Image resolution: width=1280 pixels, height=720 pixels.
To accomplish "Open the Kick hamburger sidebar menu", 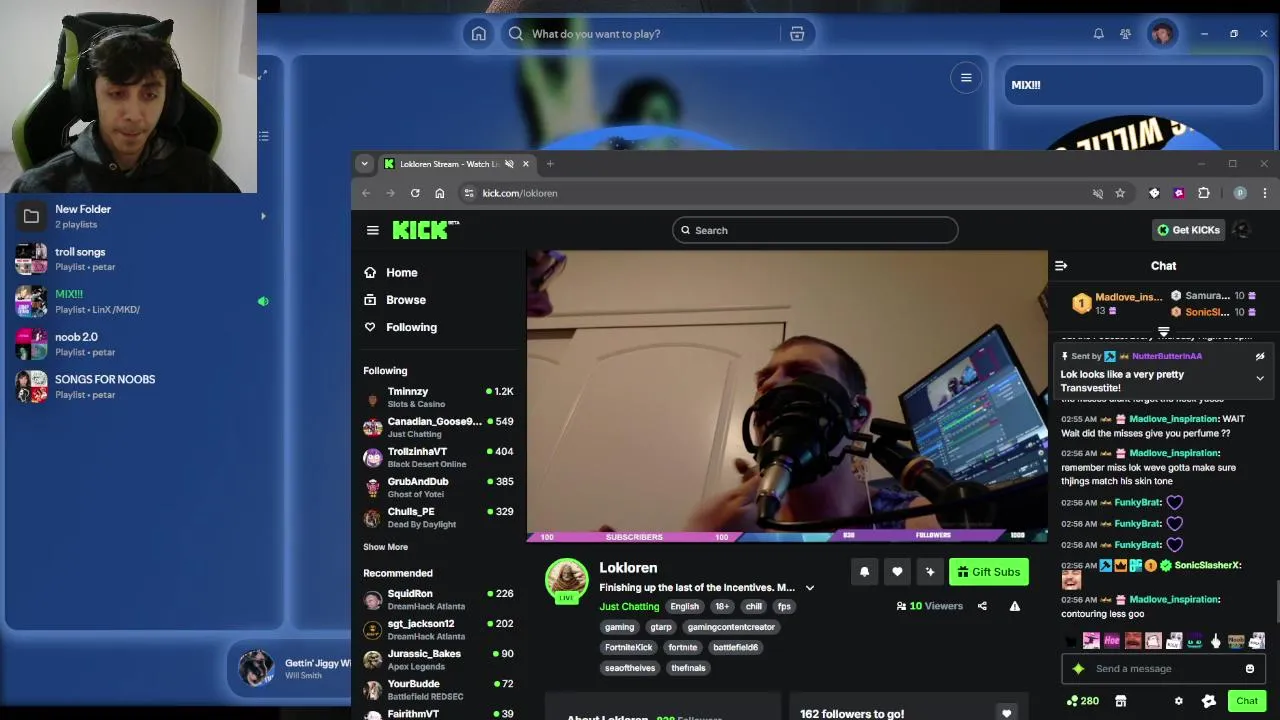I will (x=372, y=230).
